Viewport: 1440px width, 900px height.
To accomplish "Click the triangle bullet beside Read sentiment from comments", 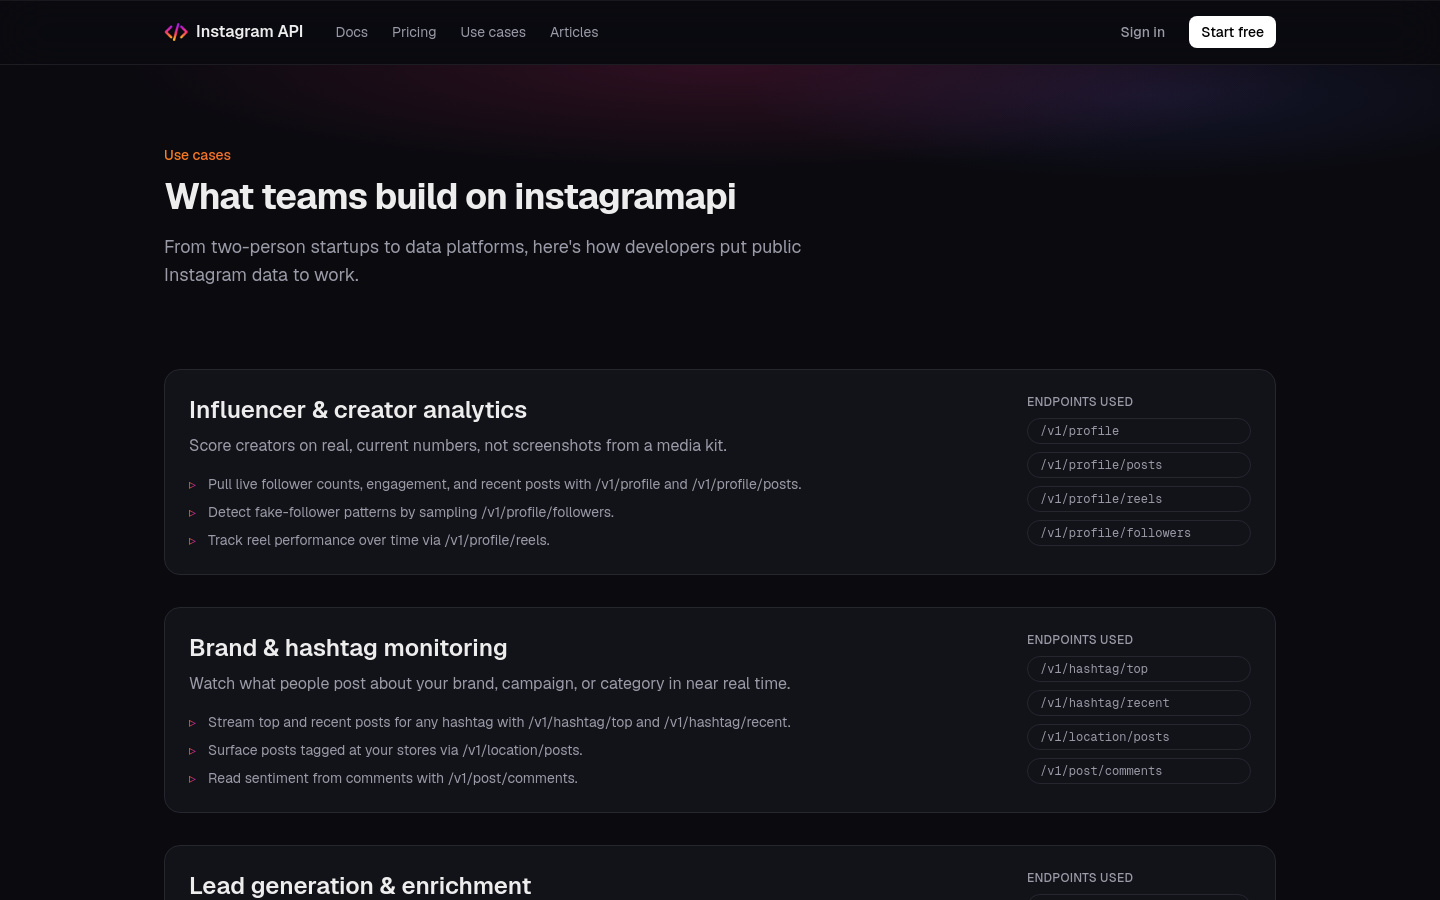I will pos(193,779).
